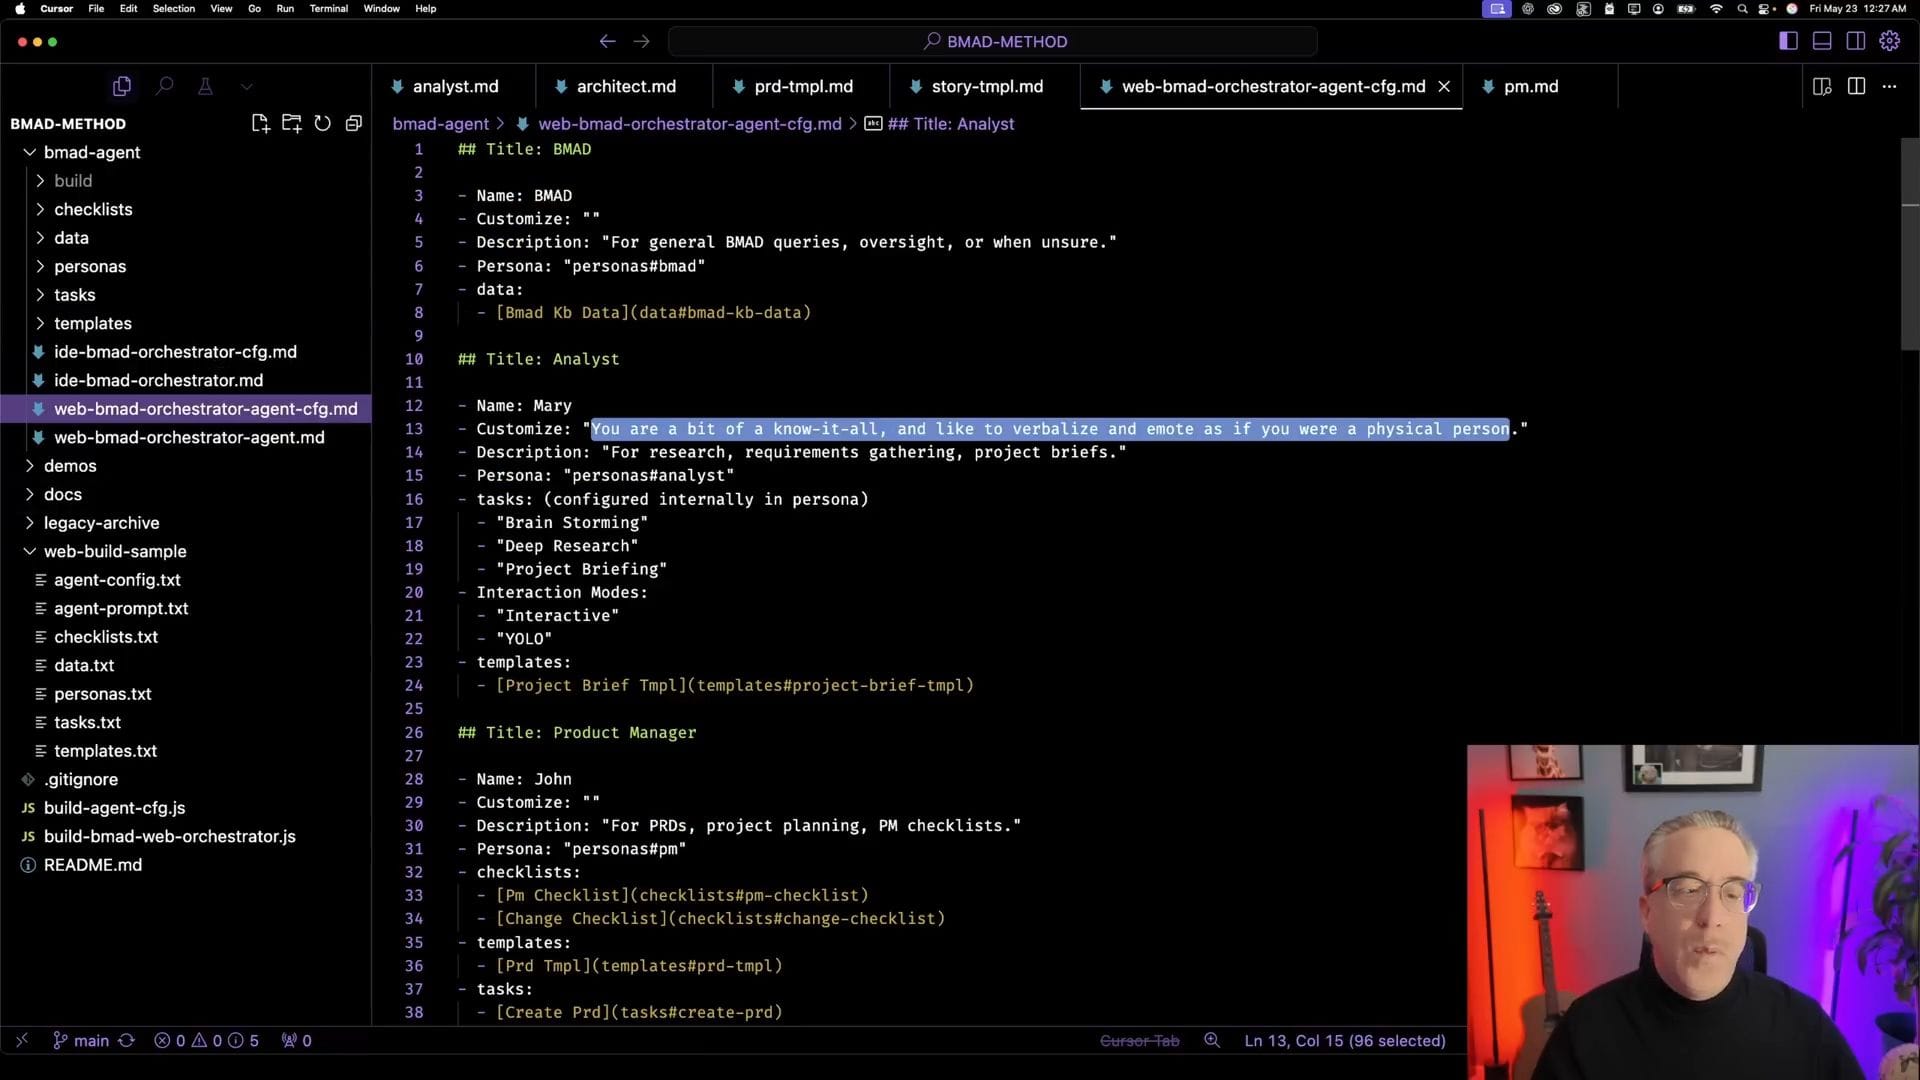Click the New File icon
Viewport: 1920px width, 1080px height.
click(260, 123)
